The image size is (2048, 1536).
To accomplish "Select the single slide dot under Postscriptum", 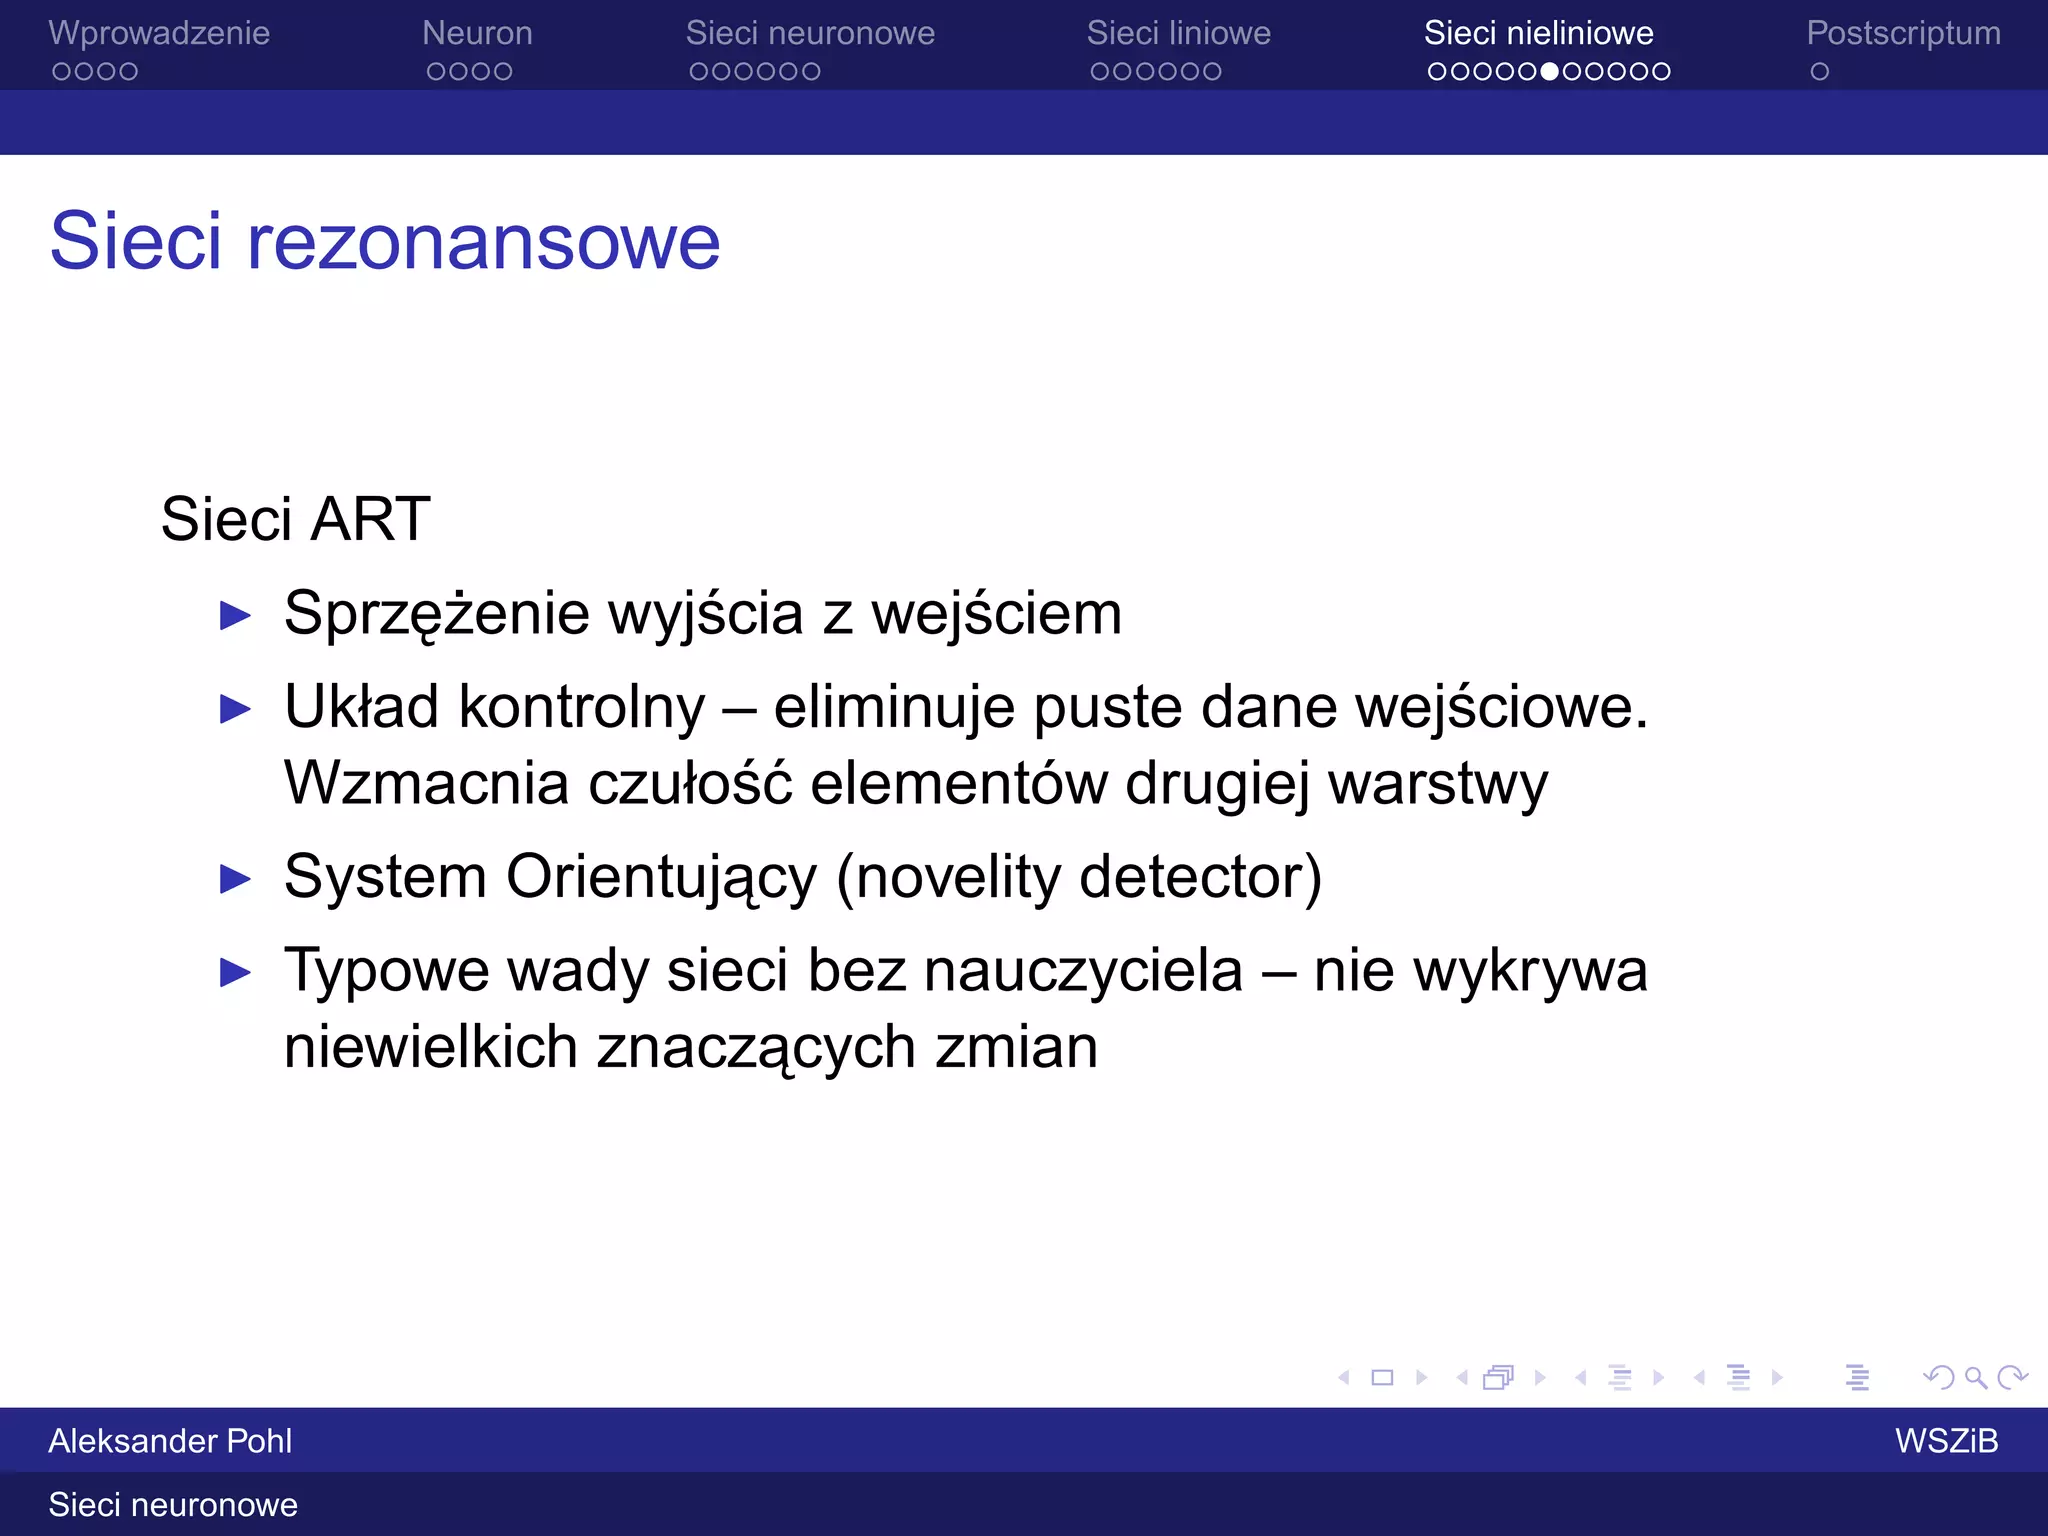I will click(1820, 72).
